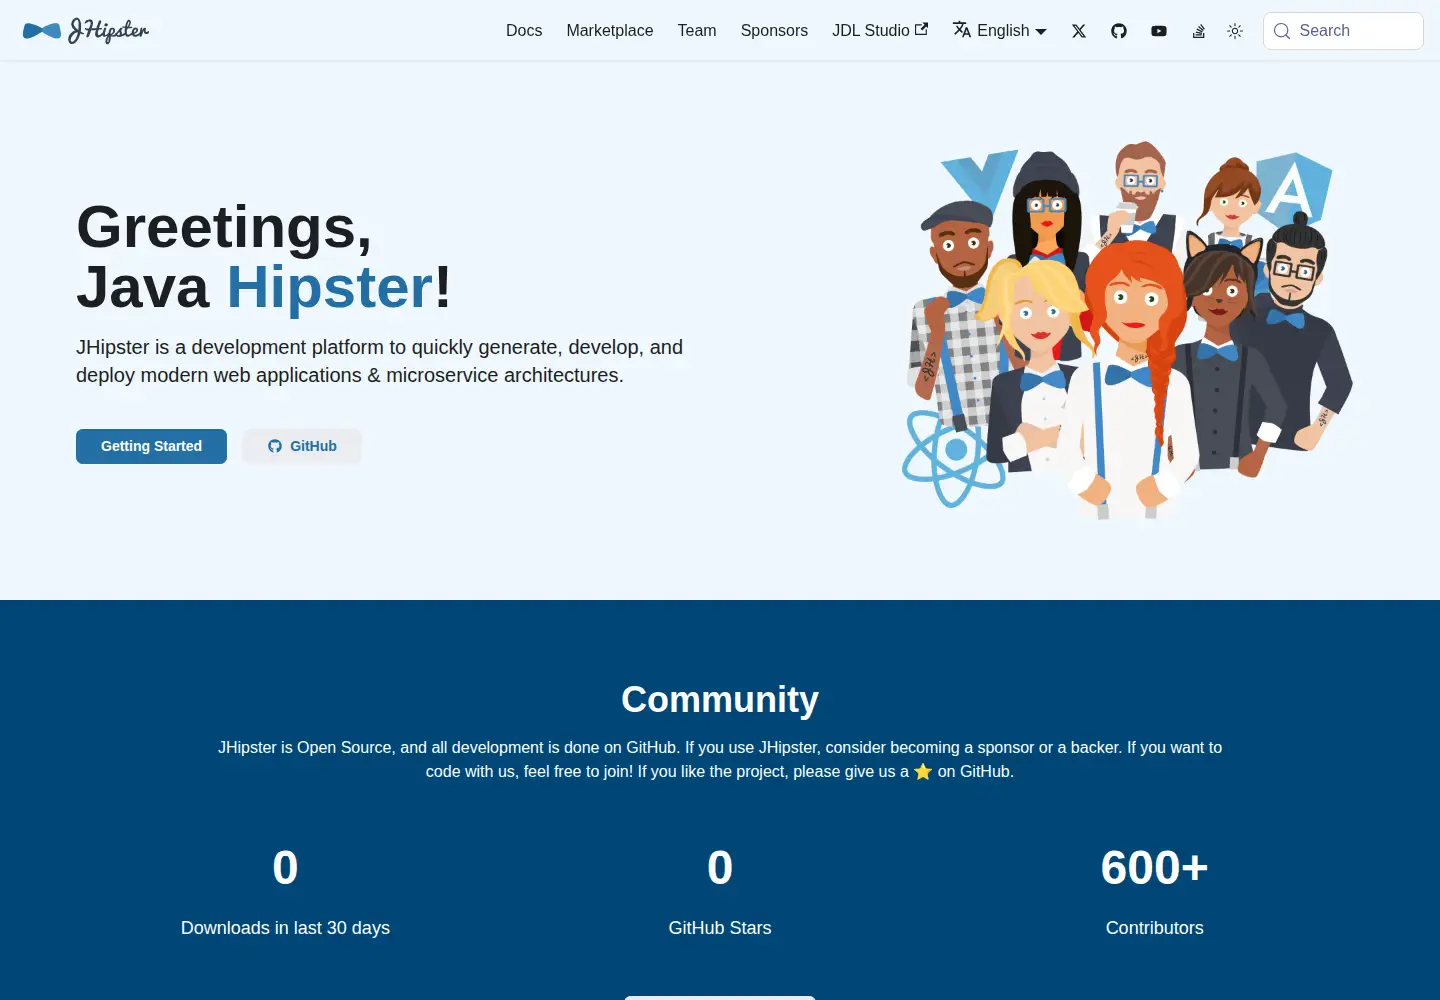This screenshot has height=1000, width=1440.
Task: Click the "JHipster is Open Source" paragraph
Action: [720, 759]
